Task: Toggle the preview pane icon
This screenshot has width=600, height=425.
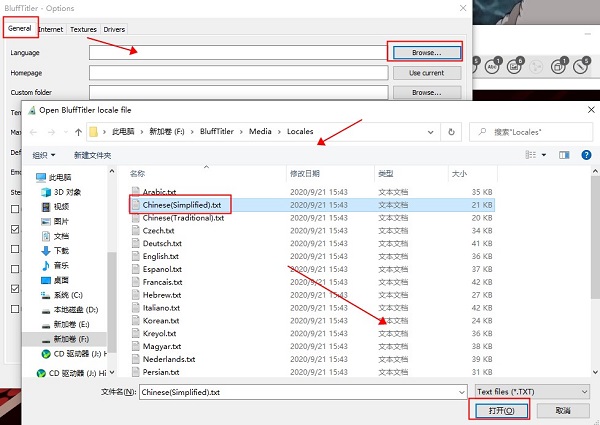Action: 564,155
